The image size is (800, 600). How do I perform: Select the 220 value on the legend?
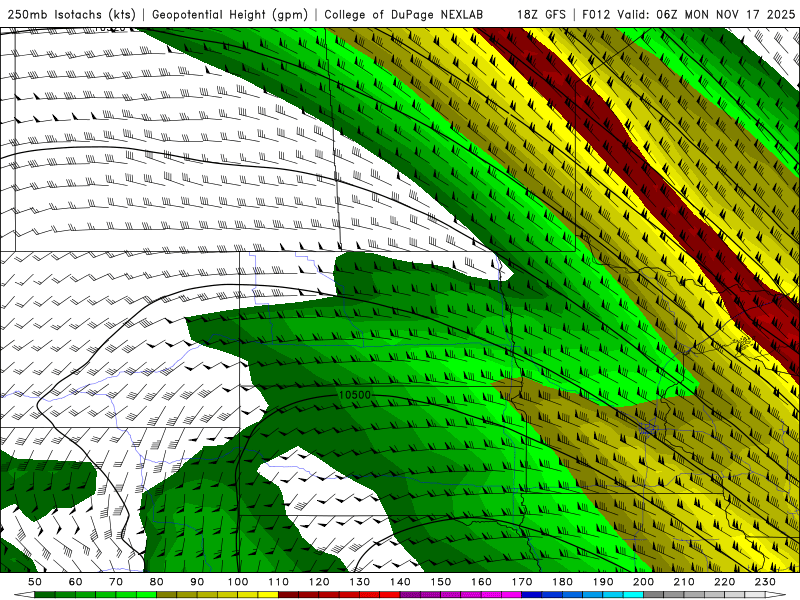(x=724, y=582)
